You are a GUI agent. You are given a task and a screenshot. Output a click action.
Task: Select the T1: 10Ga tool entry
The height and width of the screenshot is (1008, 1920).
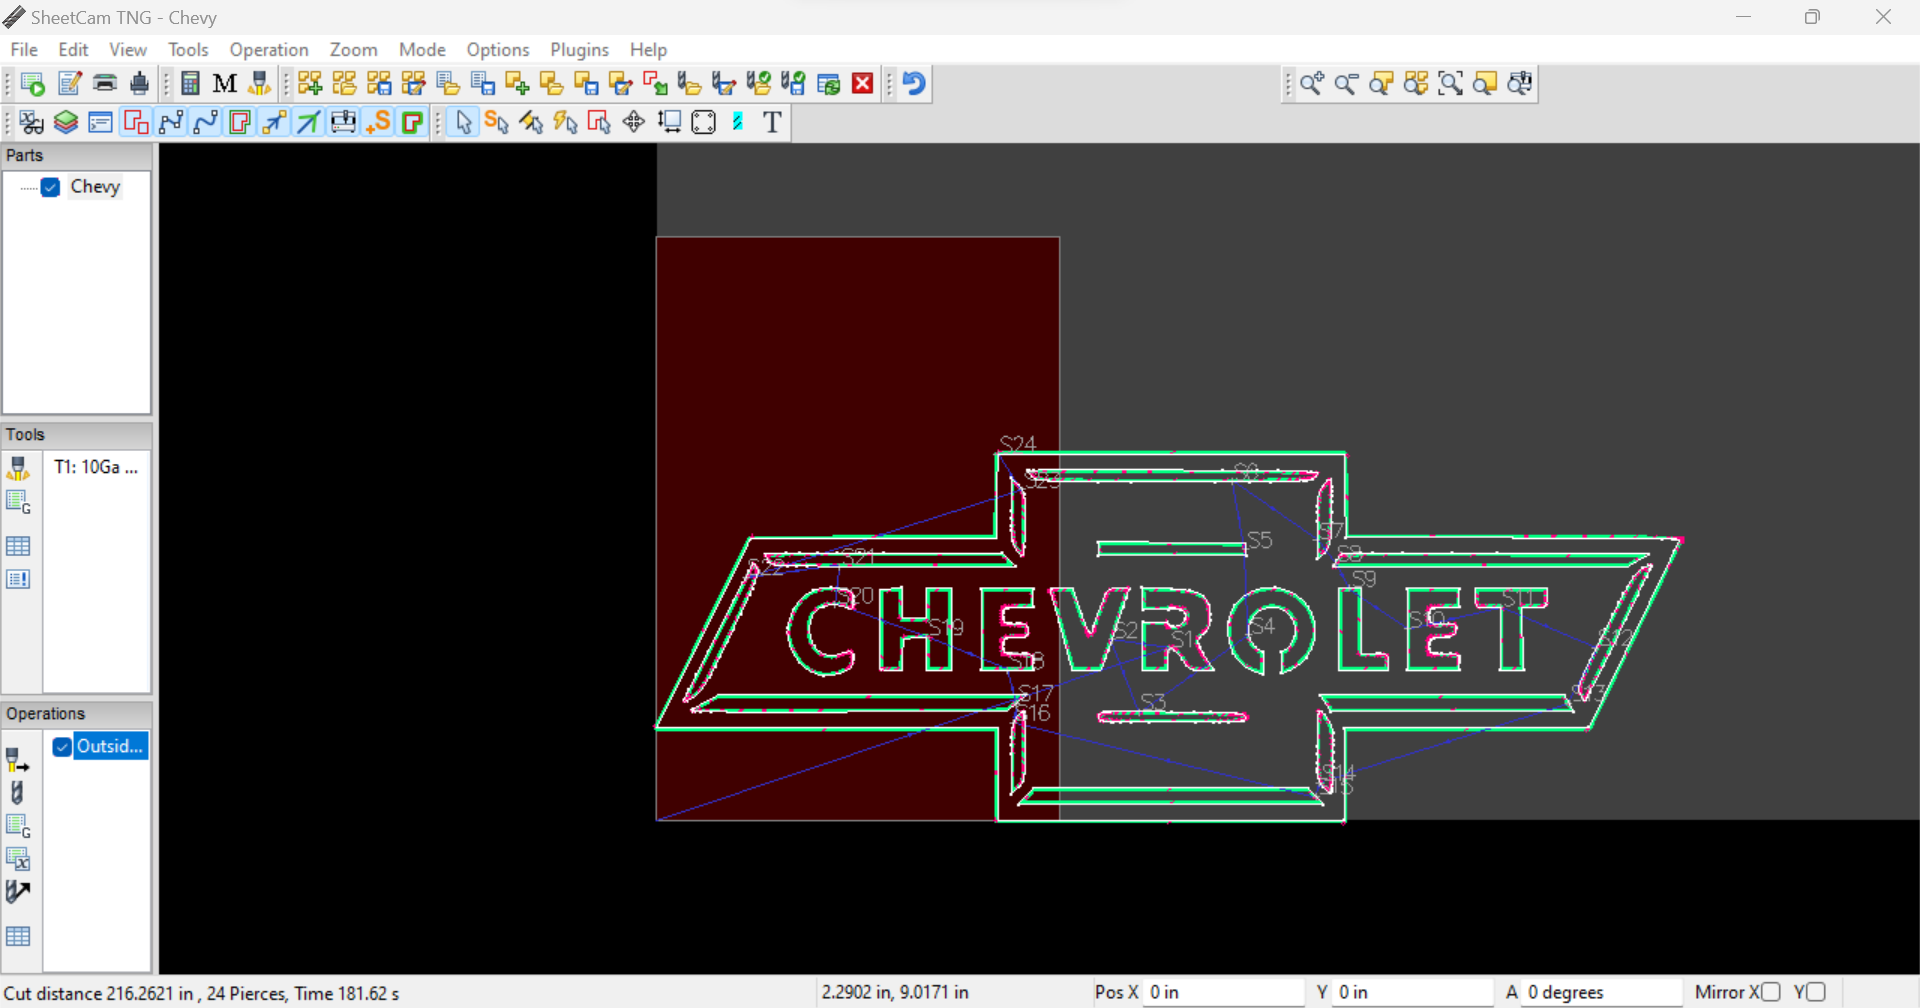pyautogui.click(x=95, y=467)
